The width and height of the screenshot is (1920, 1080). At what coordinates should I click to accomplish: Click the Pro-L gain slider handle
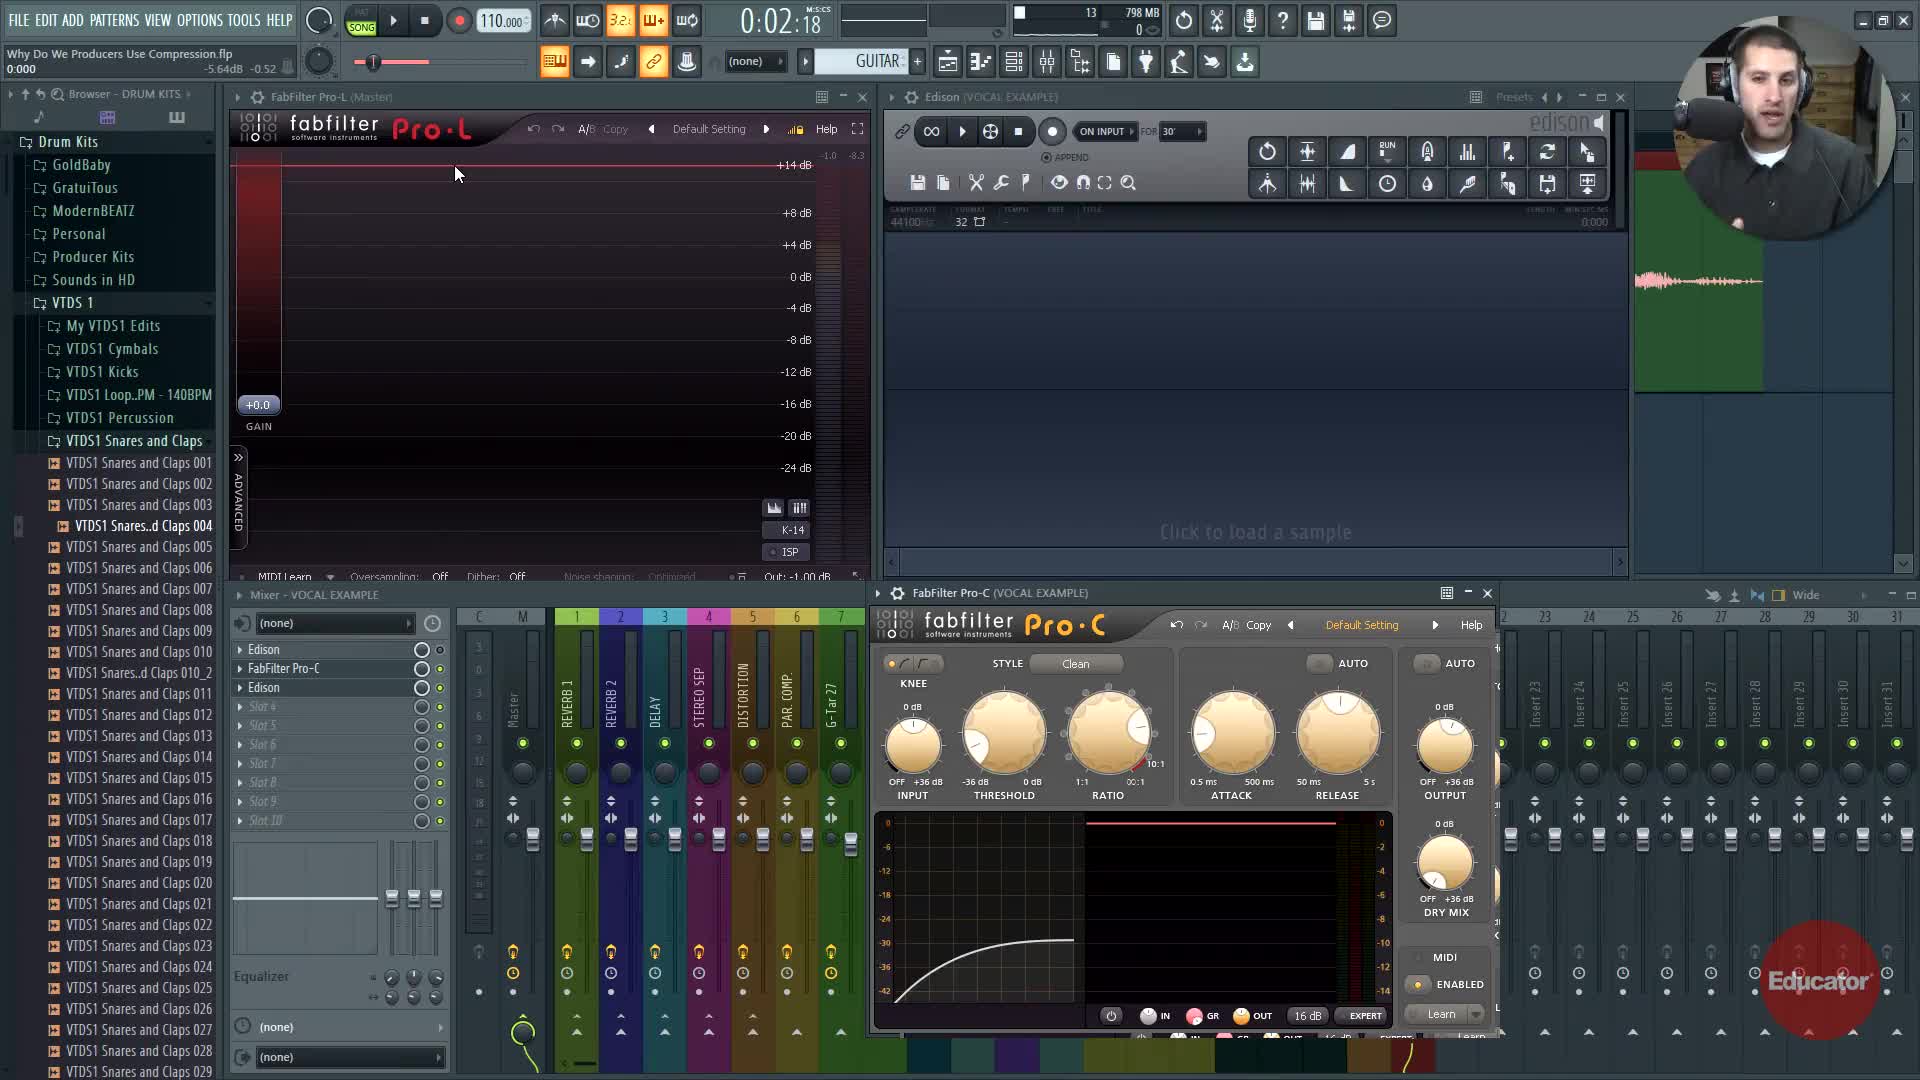(x=258, y=405)
